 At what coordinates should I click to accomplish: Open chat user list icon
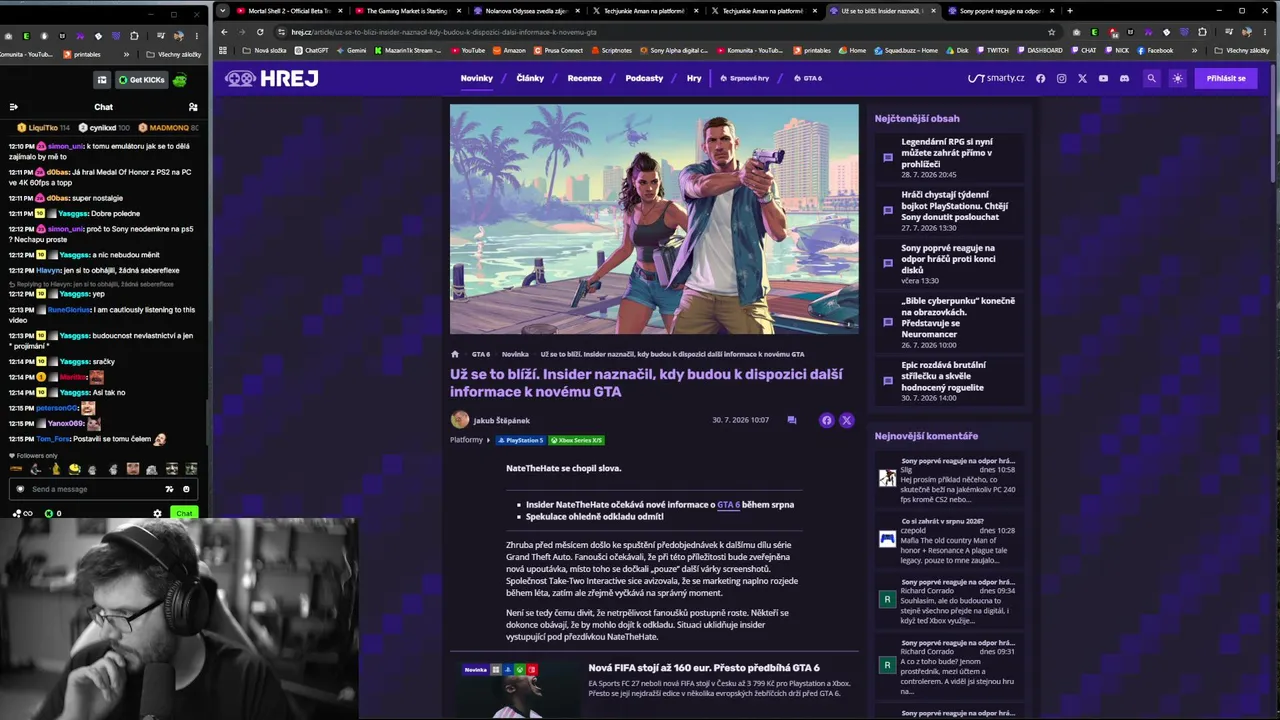pos(193,107)
